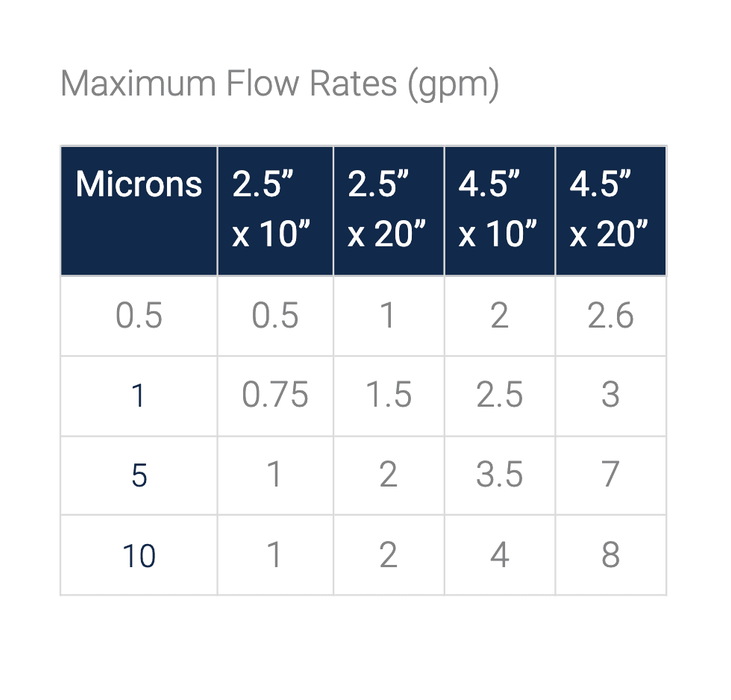
Task: Click the 0.5 value in the Microns column
Action: click(139, 316)
